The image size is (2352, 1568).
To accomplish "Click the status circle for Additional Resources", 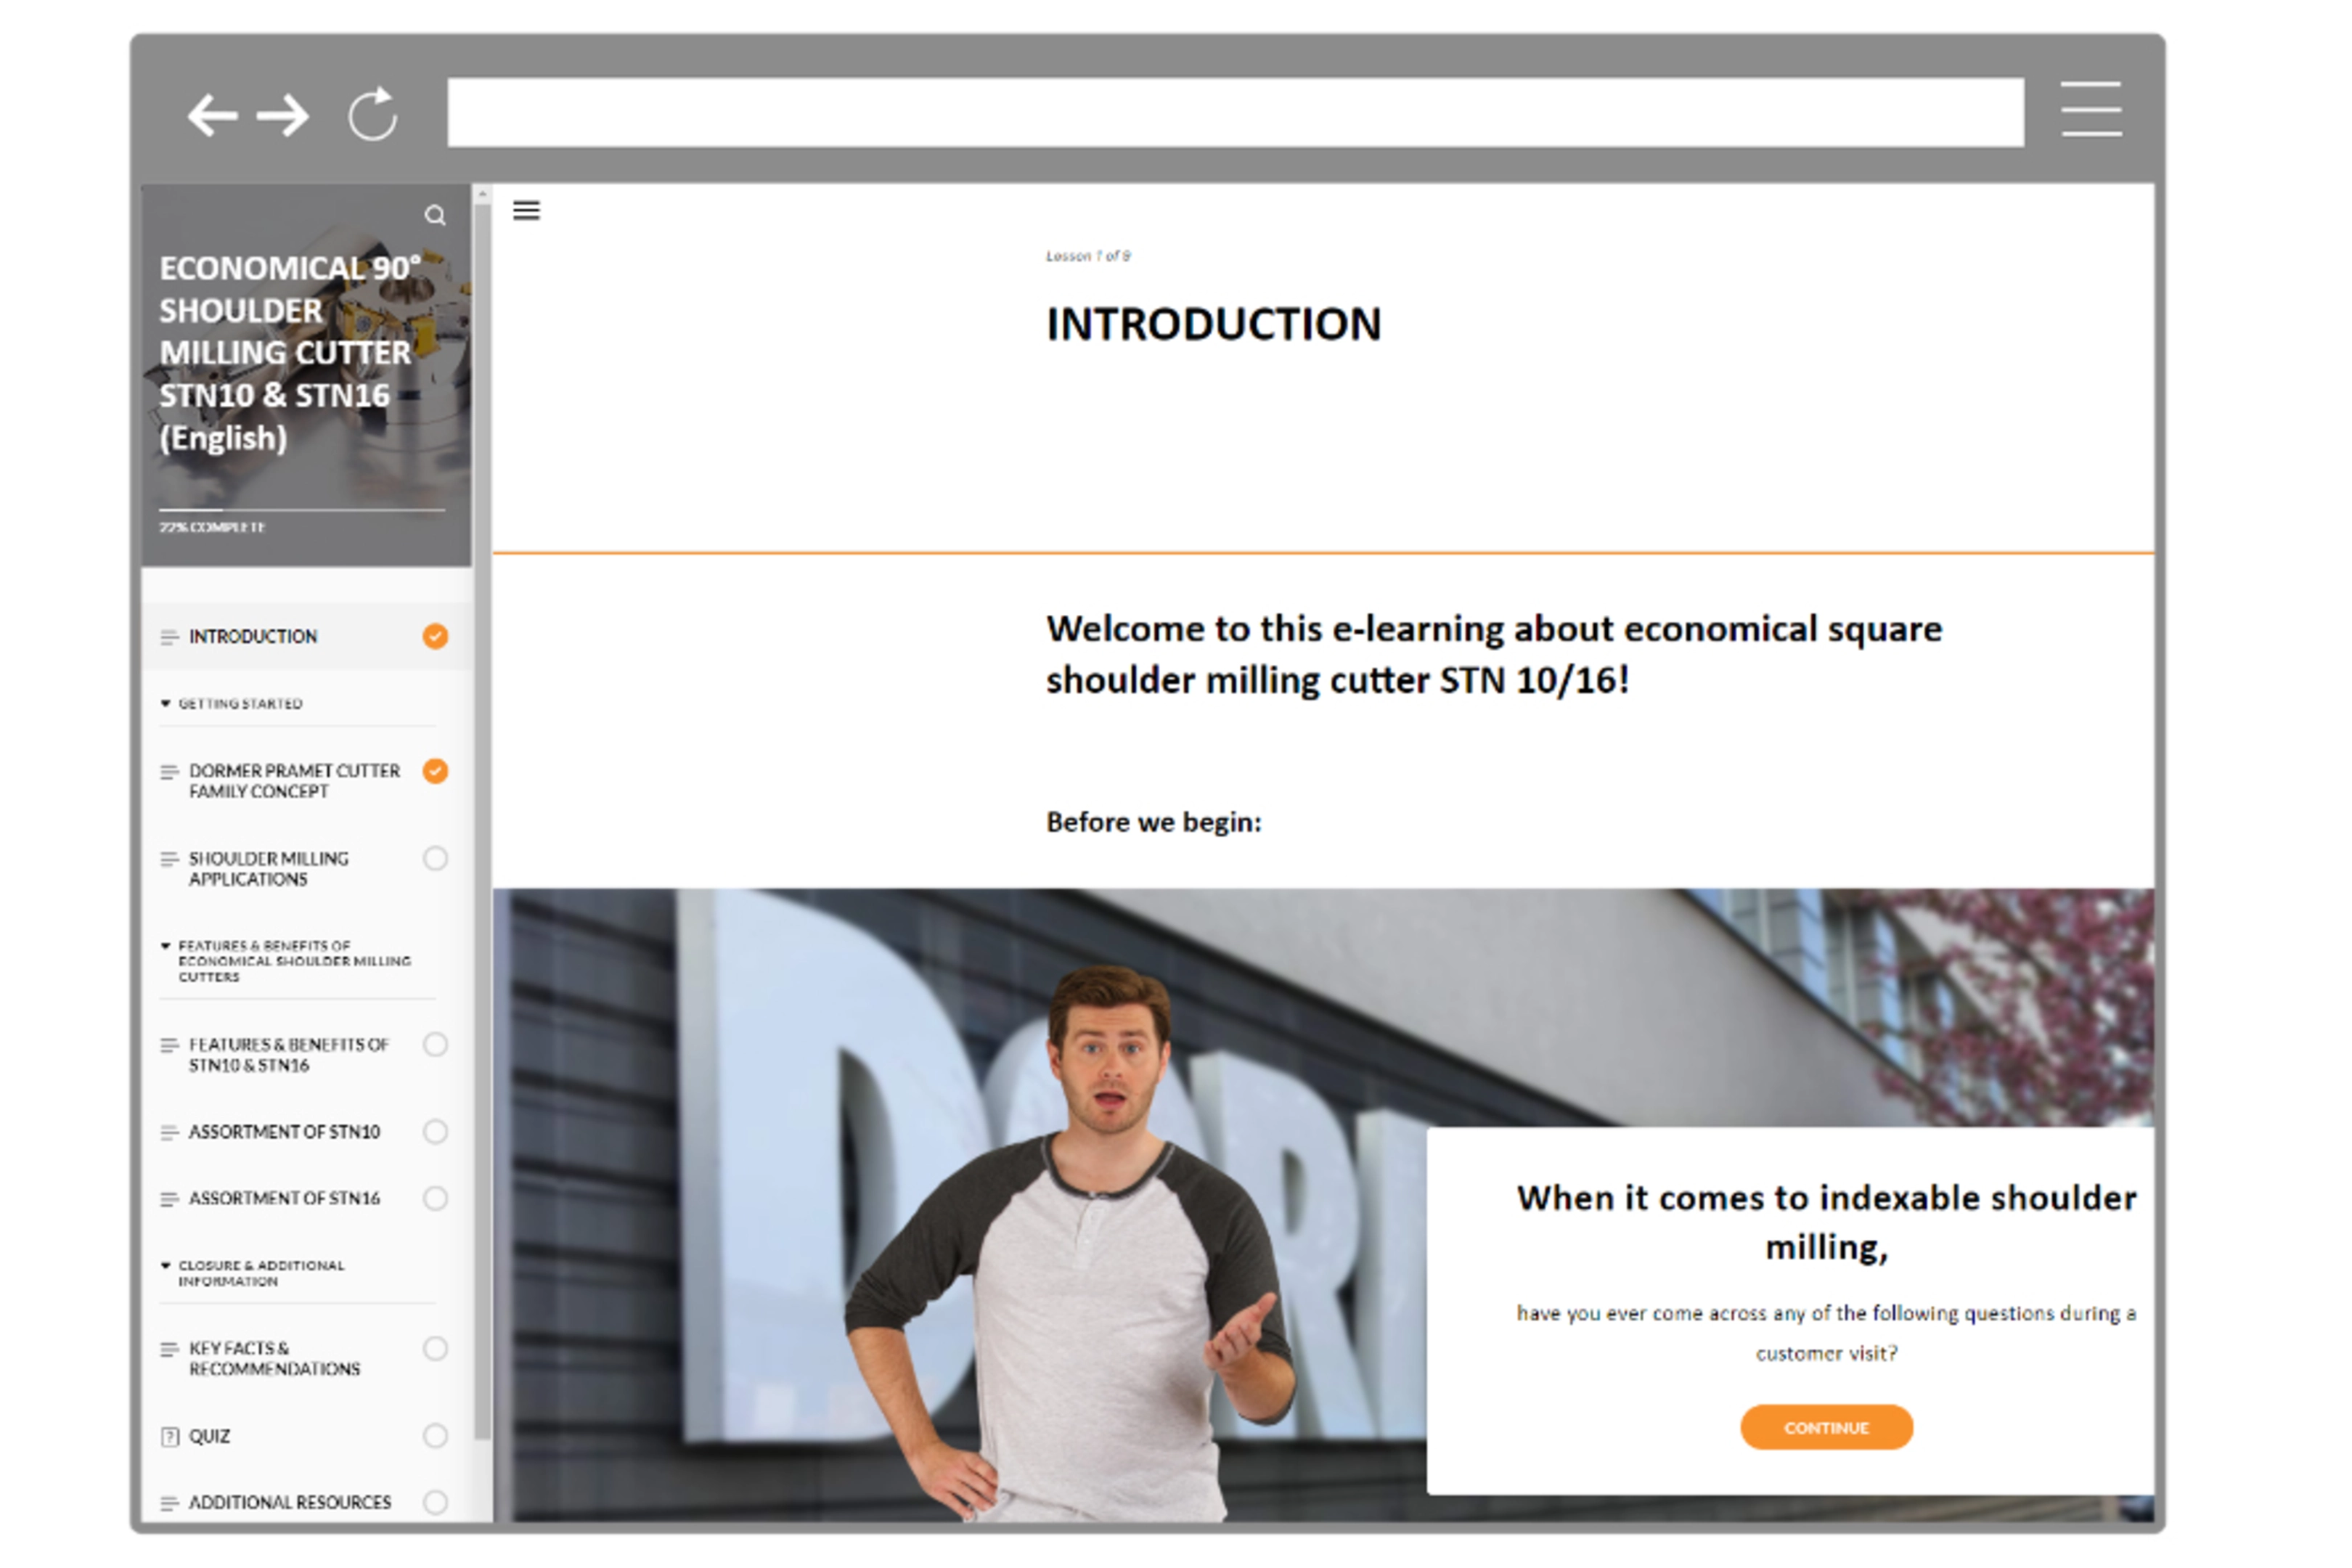I will [435, 1502].
